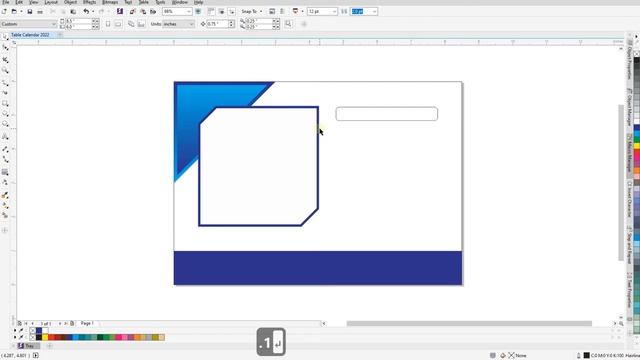Image resolution: width=640 pixels, height=360 pixels.
Task: Select the Interactive Fill tool
Action: coord(5,205)
